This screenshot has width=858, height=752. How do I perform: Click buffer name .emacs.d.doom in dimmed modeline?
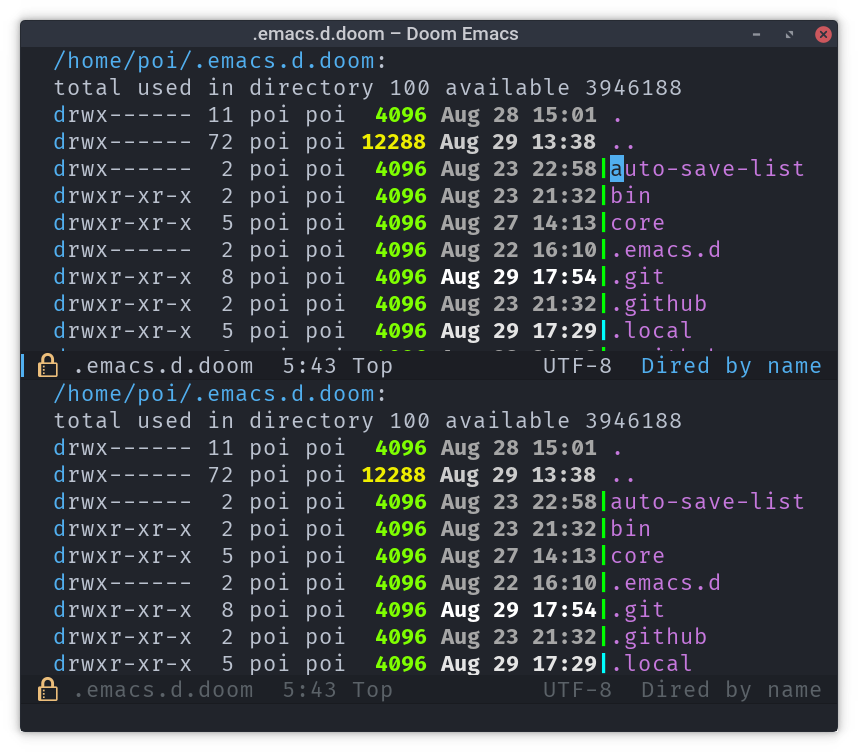tap(163, 690)
